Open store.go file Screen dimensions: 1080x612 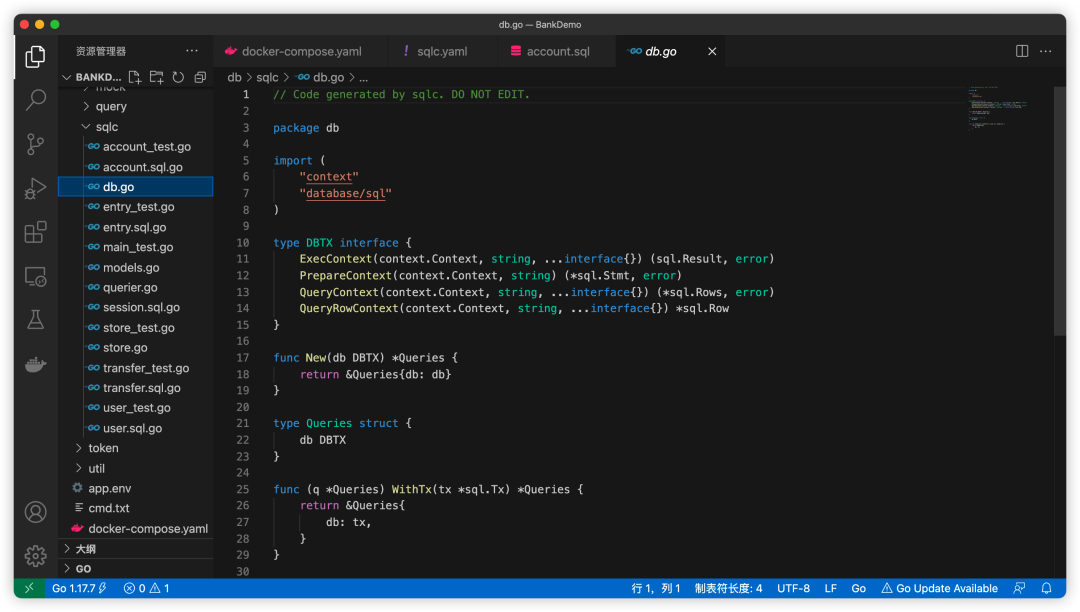pyautogui.click(x=136, y=348)
